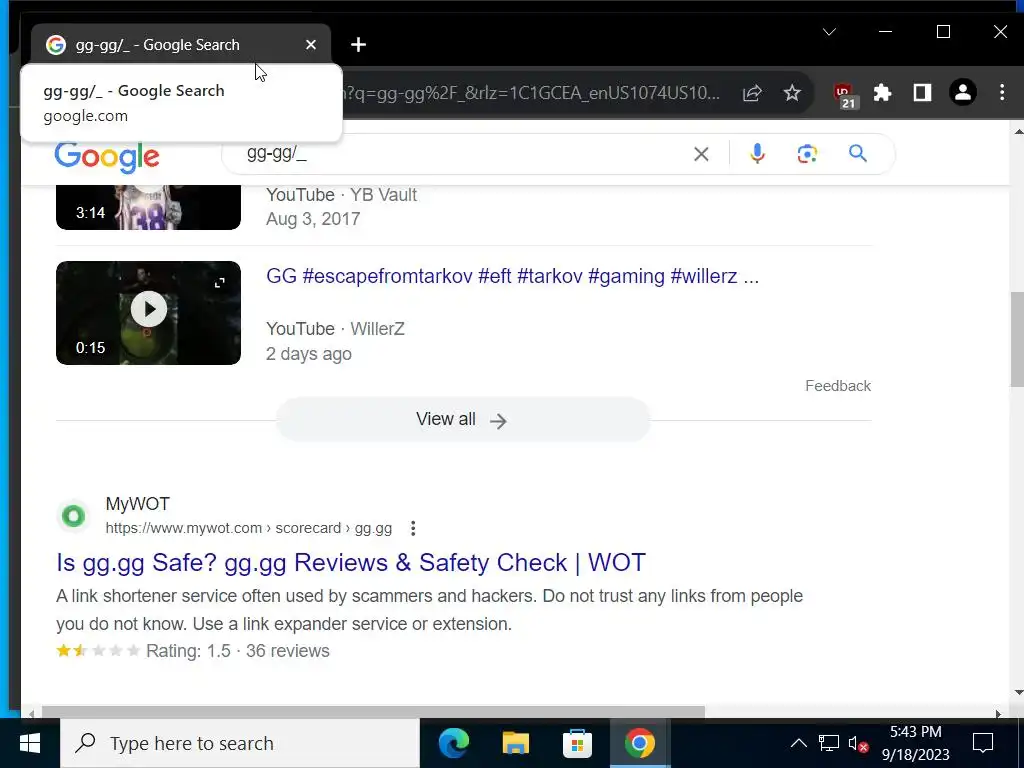
Task: Open the Chrome profile avatar
Action: 962,93
